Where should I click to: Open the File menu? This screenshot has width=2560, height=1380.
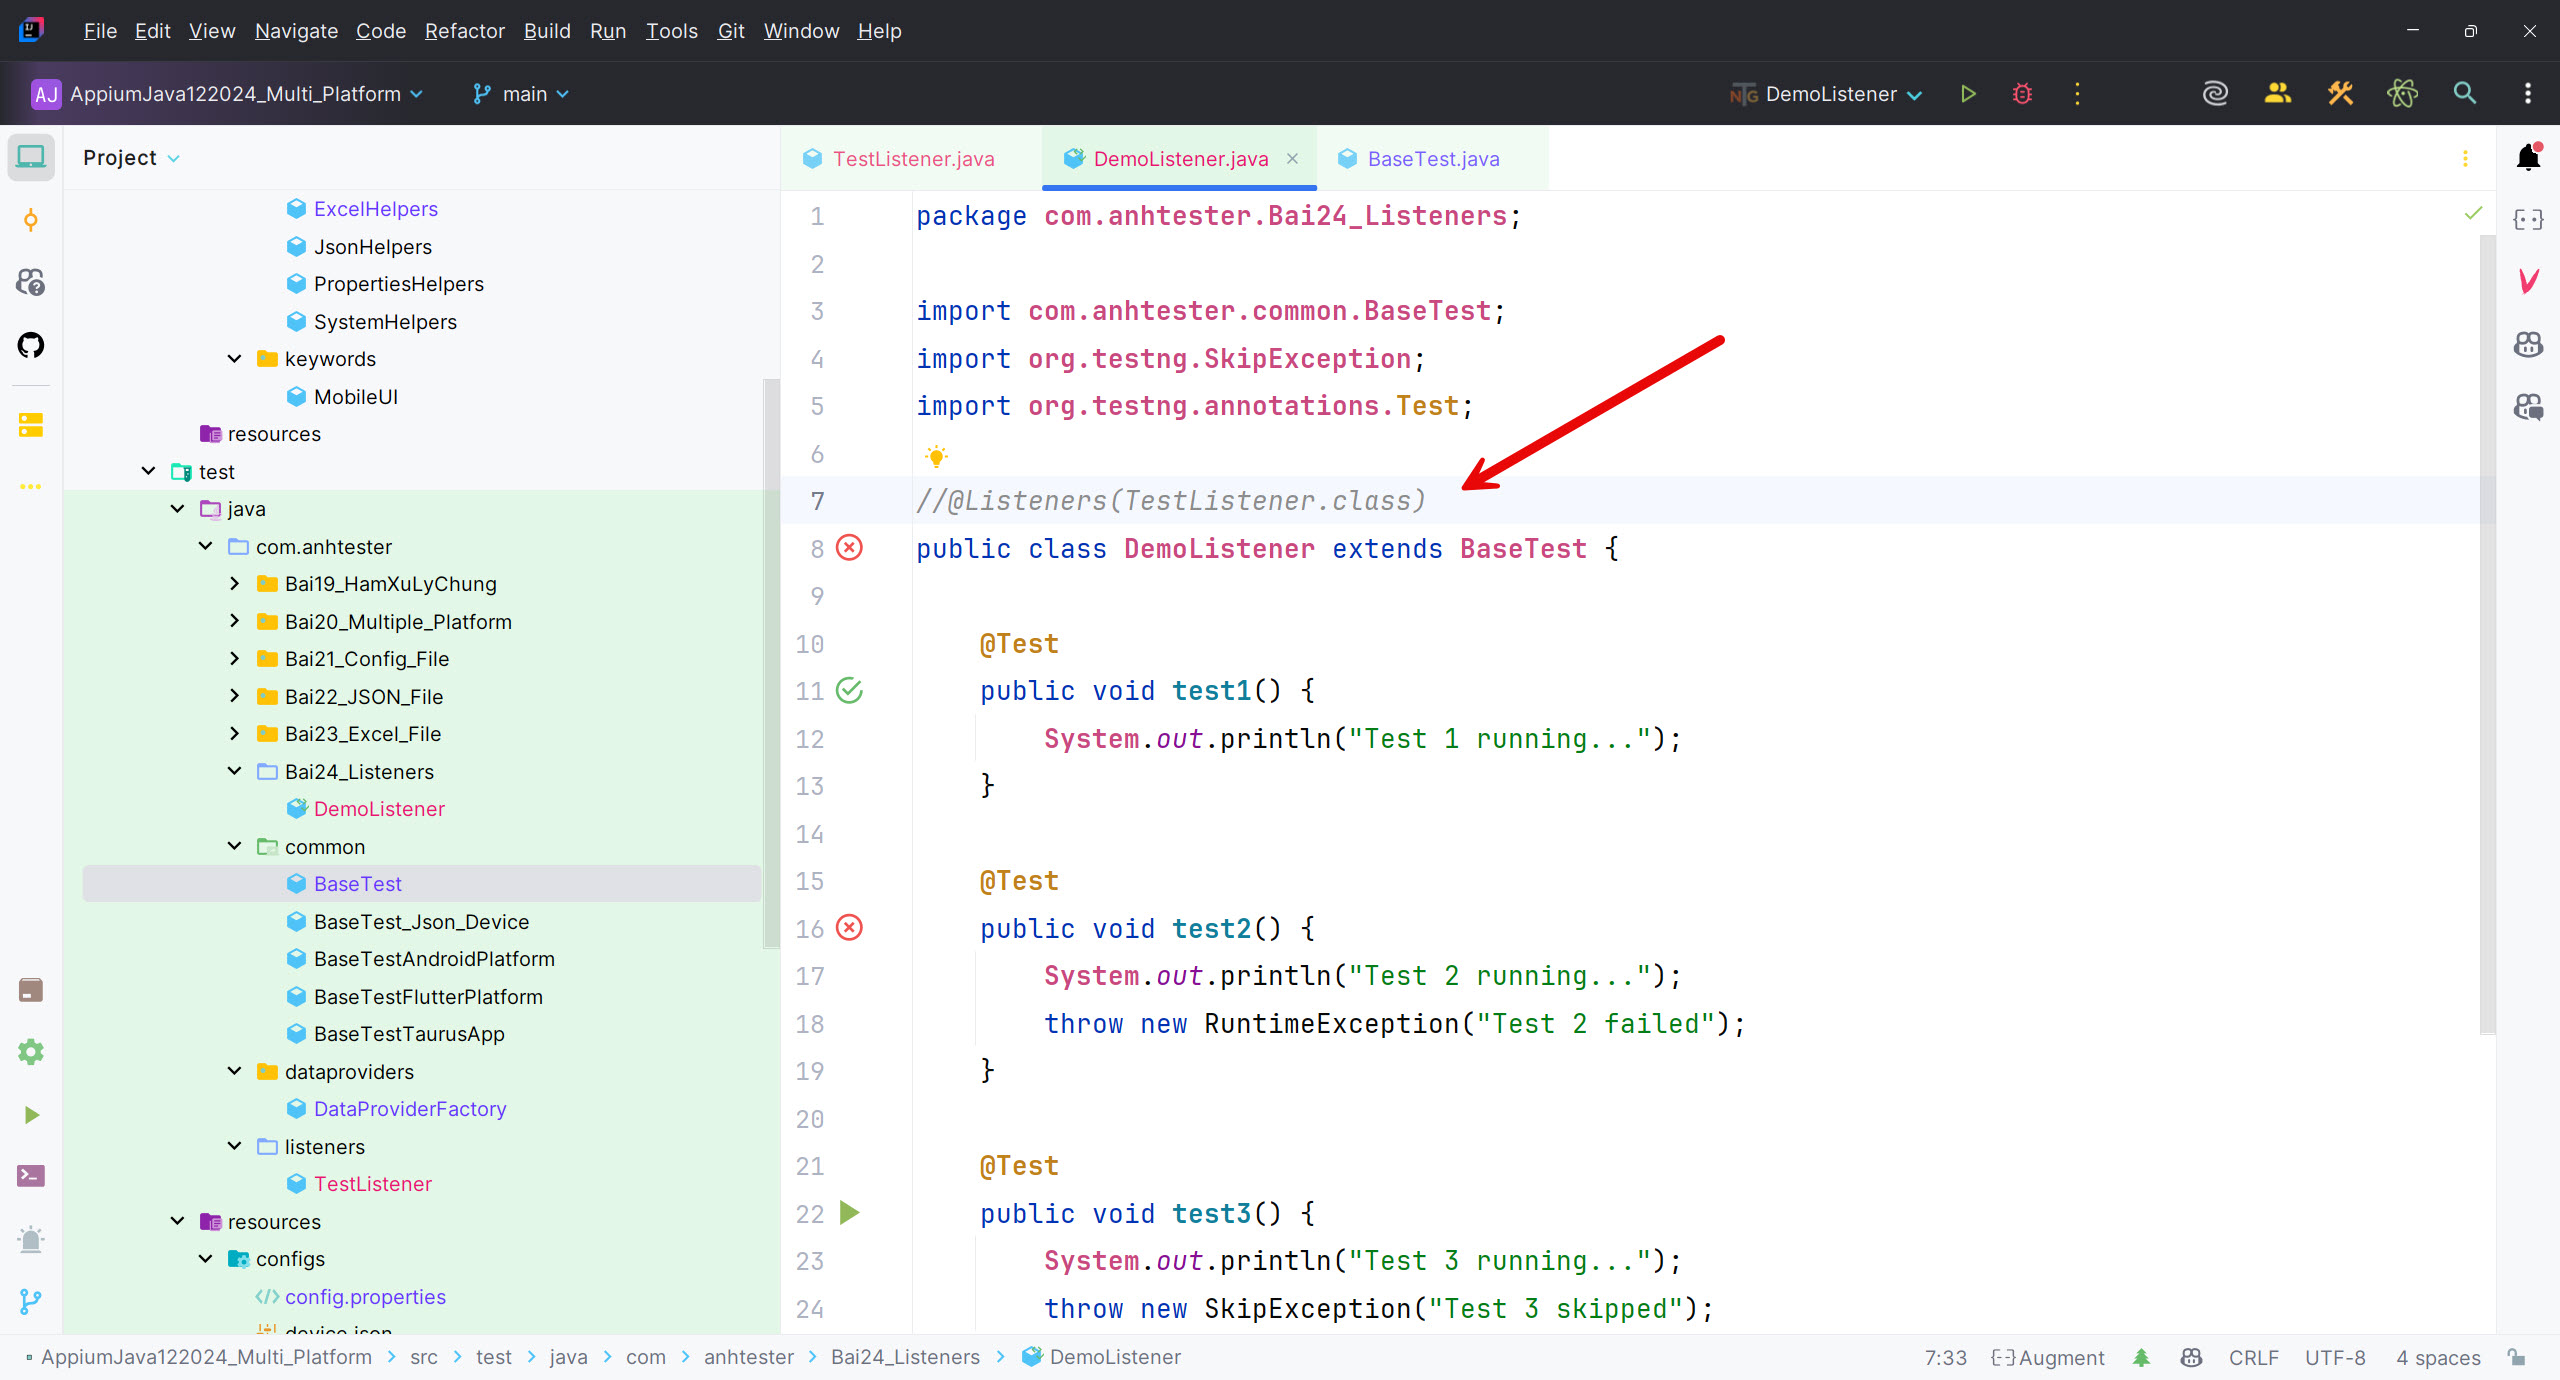point(100,31)
